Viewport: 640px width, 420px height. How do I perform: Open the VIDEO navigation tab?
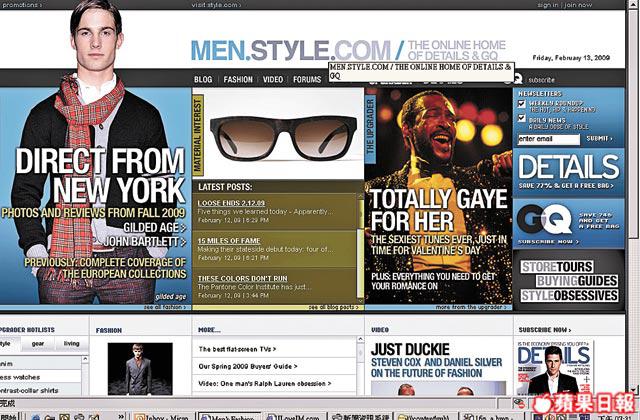click(x=273, y=80)
